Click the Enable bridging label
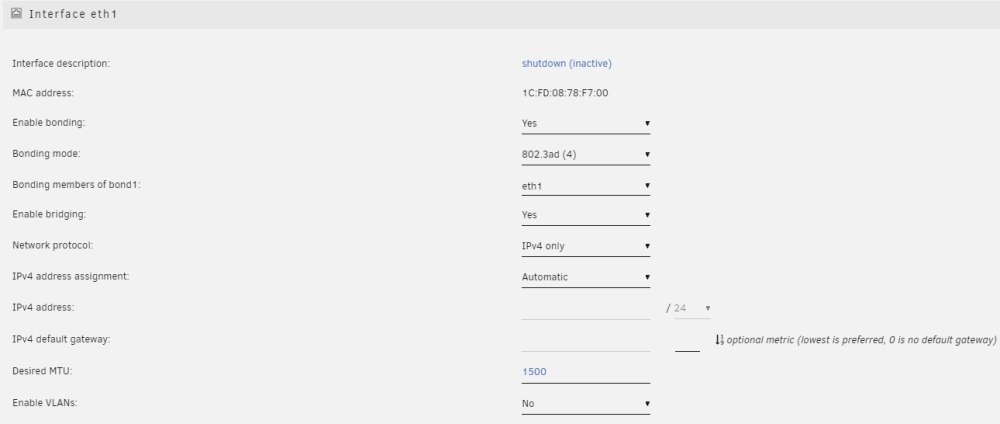1000x424 pixels. (49, 215)
